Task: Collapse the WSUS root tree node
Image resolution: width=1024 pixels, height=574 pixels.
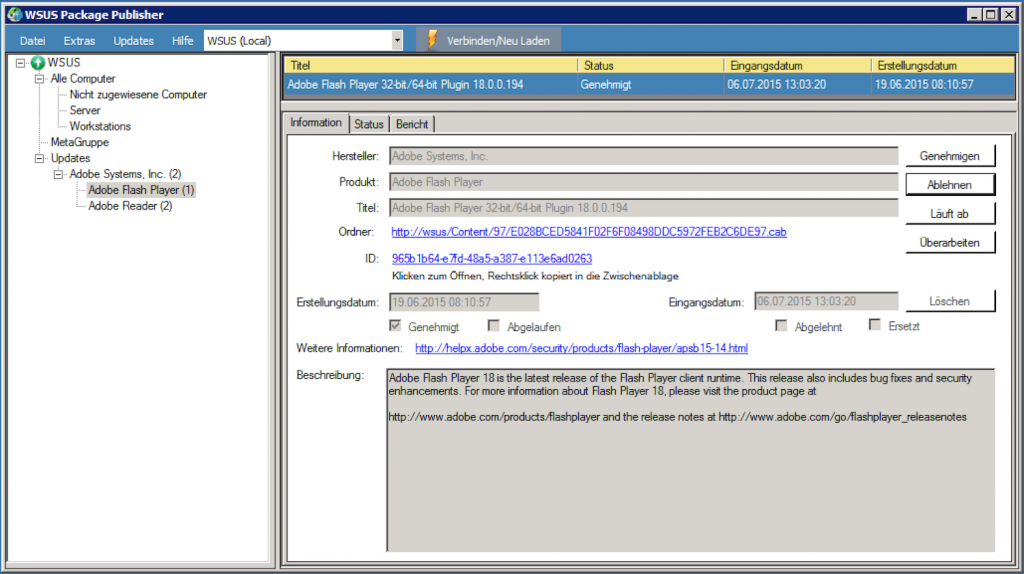Action: [x=21, y=63]
